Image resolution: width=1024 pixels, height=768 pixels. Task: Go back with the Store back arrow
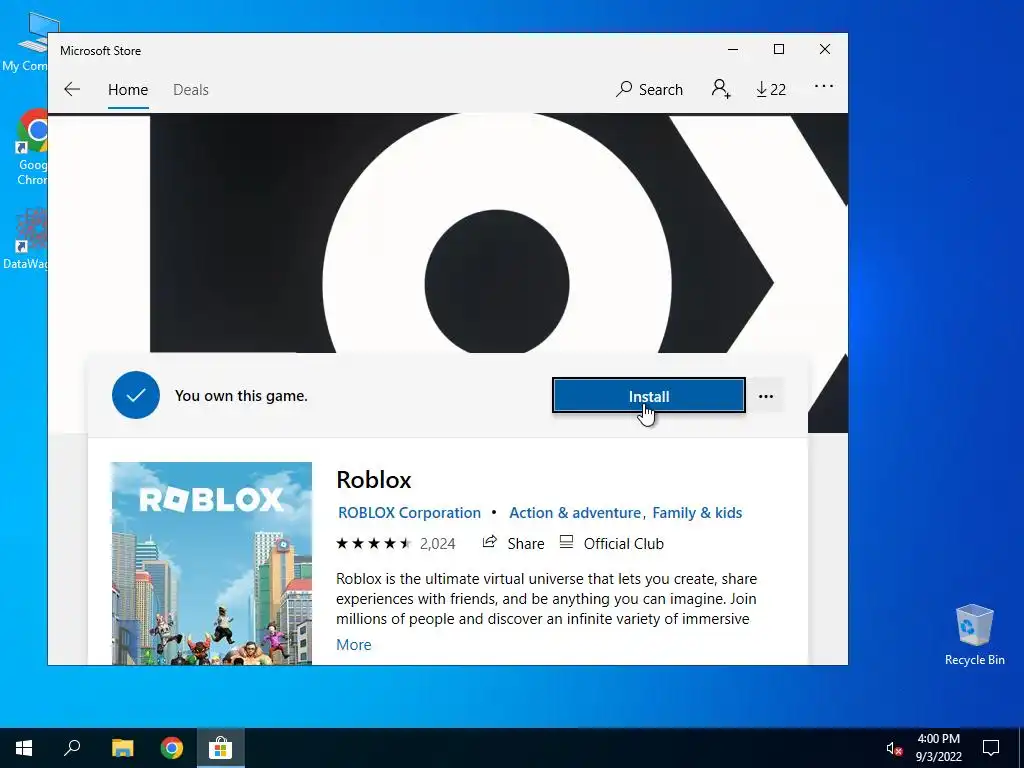point(72,89)
